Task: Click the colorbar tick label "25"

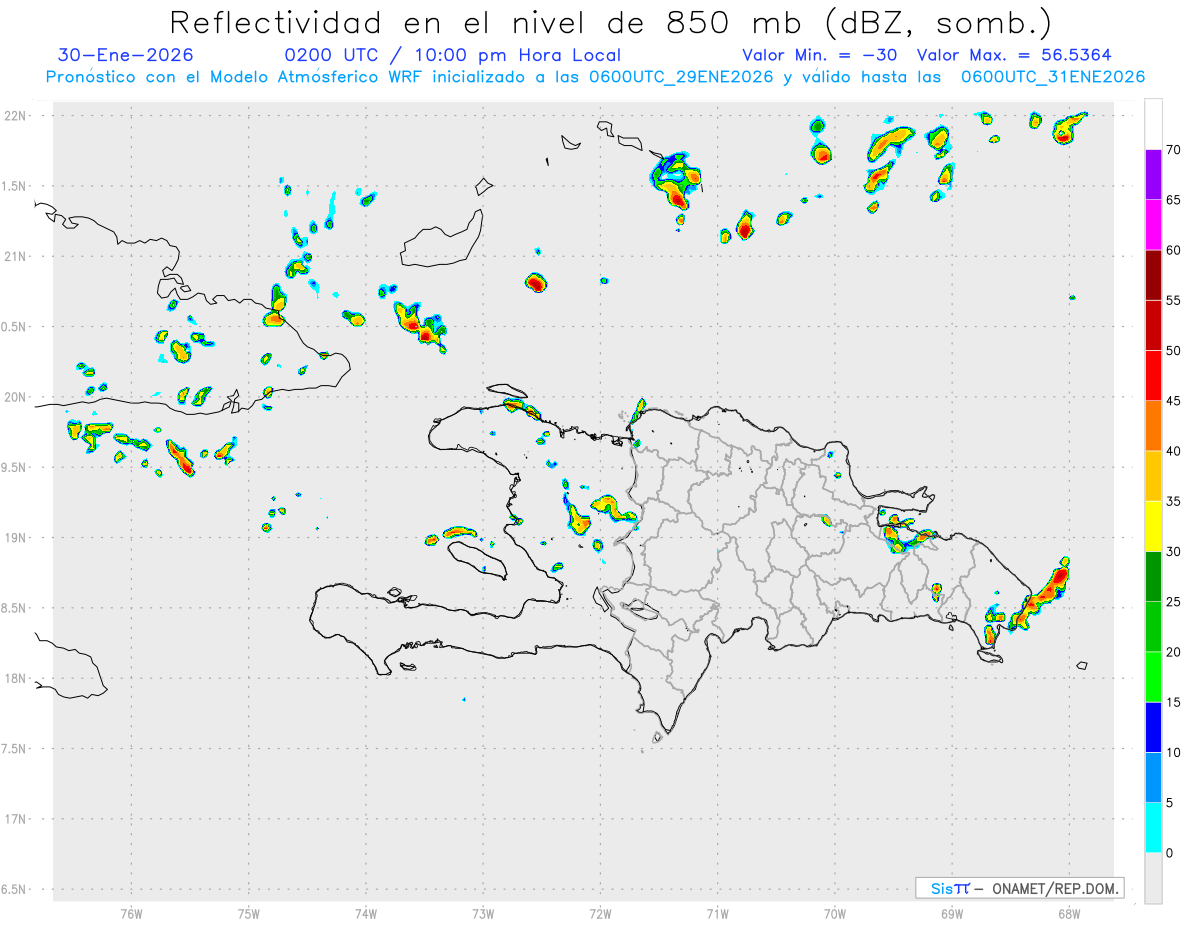Action: 1173,602
